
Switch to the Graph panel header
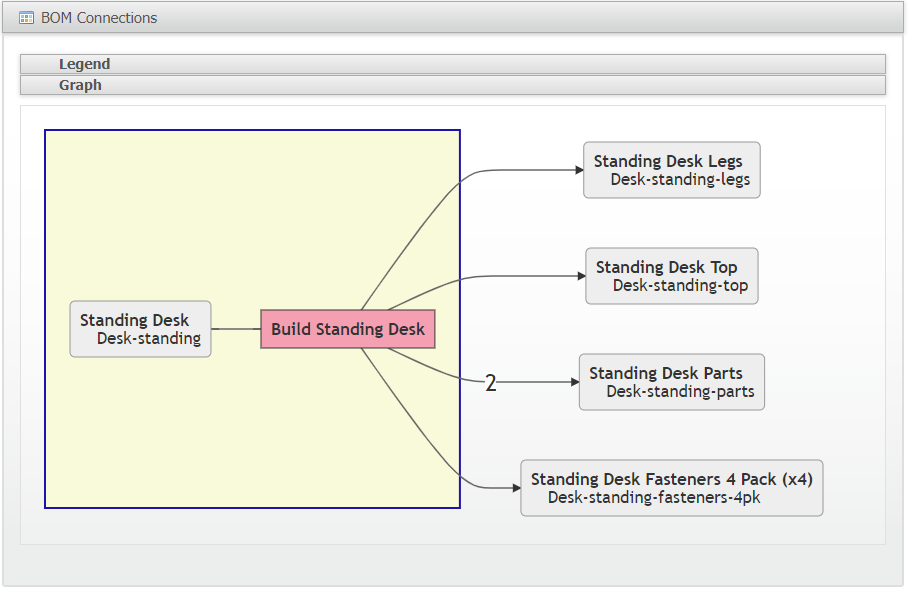click(x=80, y=85)
